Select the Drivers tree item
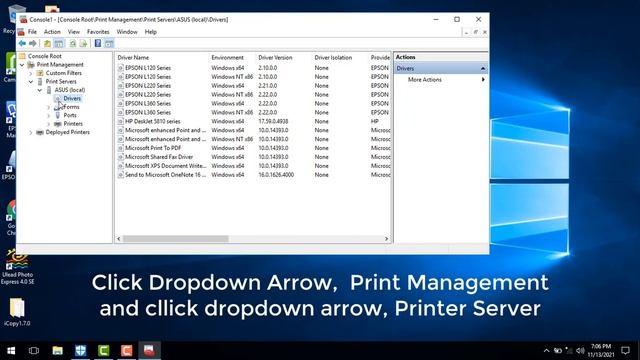This screenshot has width=640, height=360. coord(72,98)
